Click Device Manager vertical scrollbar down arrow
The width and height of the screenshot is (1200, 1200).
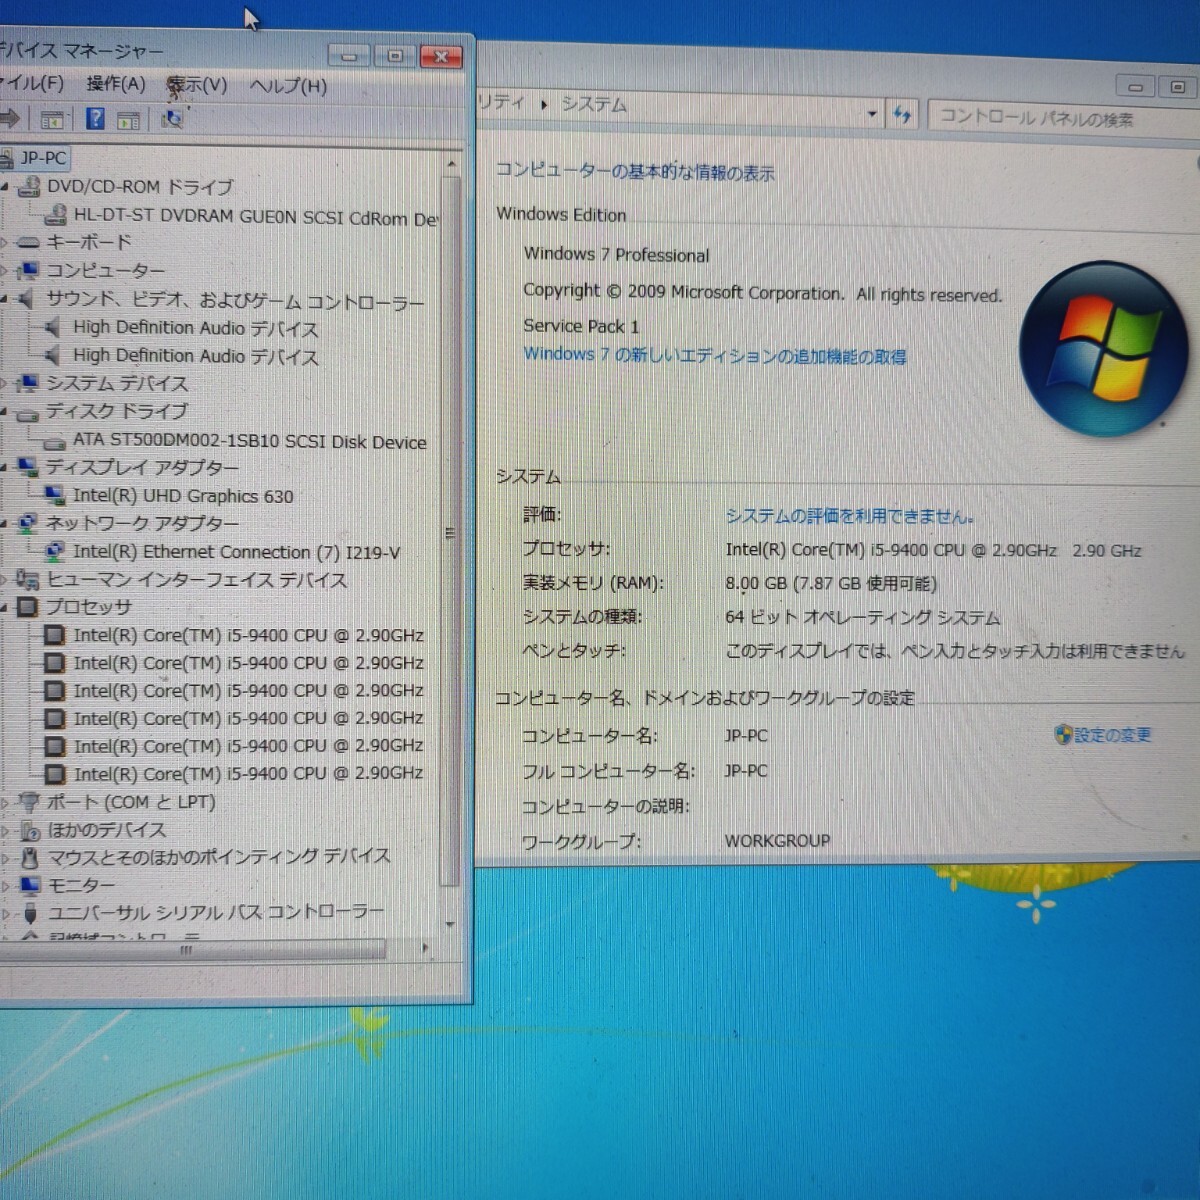[x=450, y=925]
